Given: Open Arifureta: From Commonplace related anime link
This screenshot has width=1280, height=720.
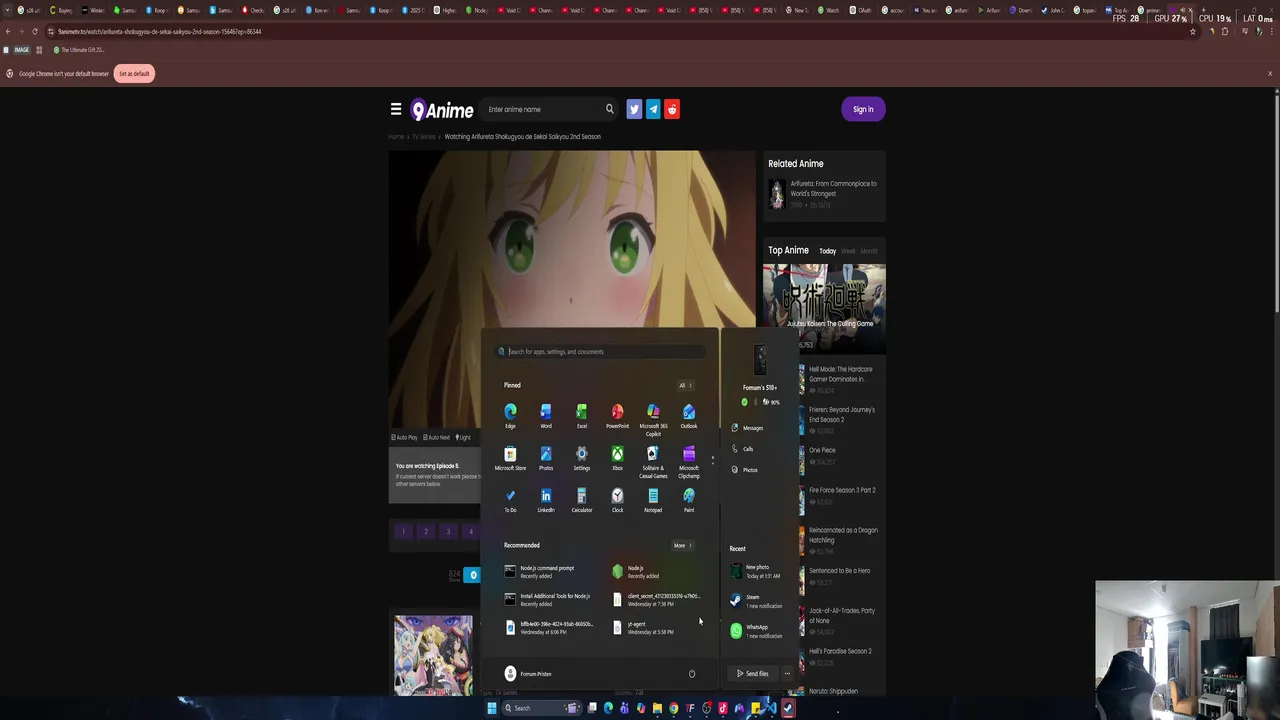Looking at the screenshot, I should (x=833, y=188).
